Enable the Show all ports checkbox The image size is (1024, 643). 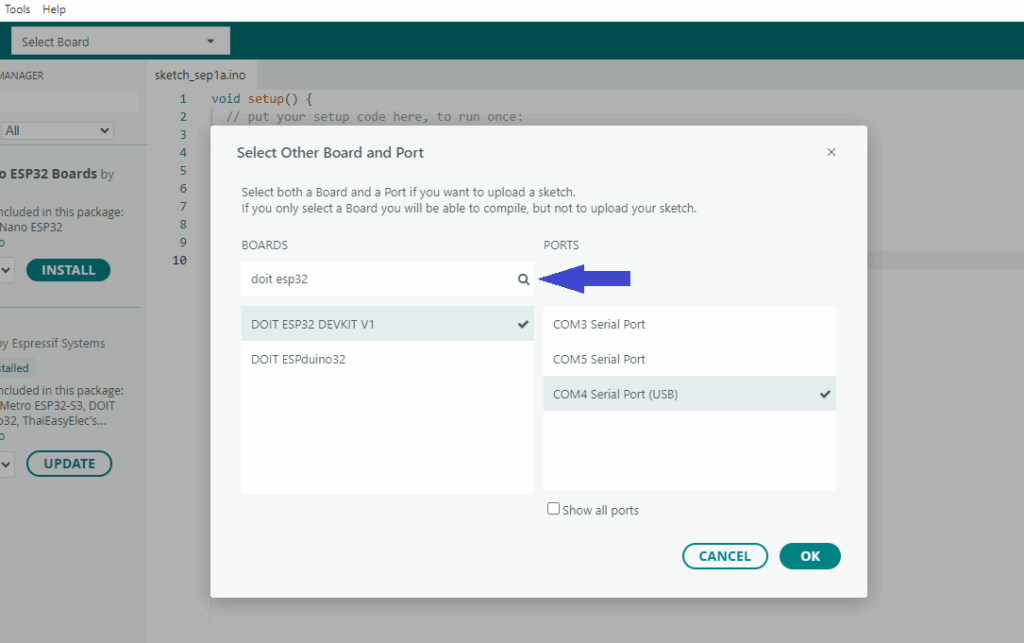(x=553, y=509)
